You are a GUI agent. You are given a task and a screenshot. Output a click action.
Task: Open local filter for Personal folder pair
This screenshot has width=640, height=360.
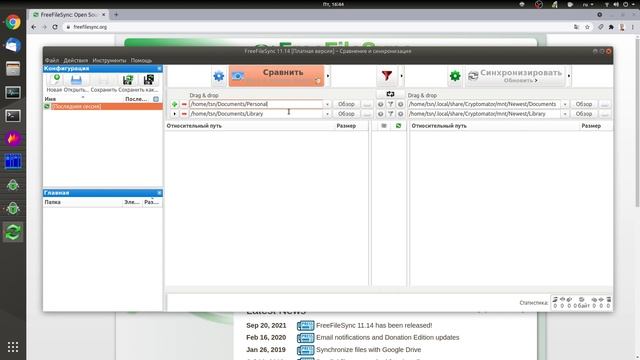coord(390,104)
